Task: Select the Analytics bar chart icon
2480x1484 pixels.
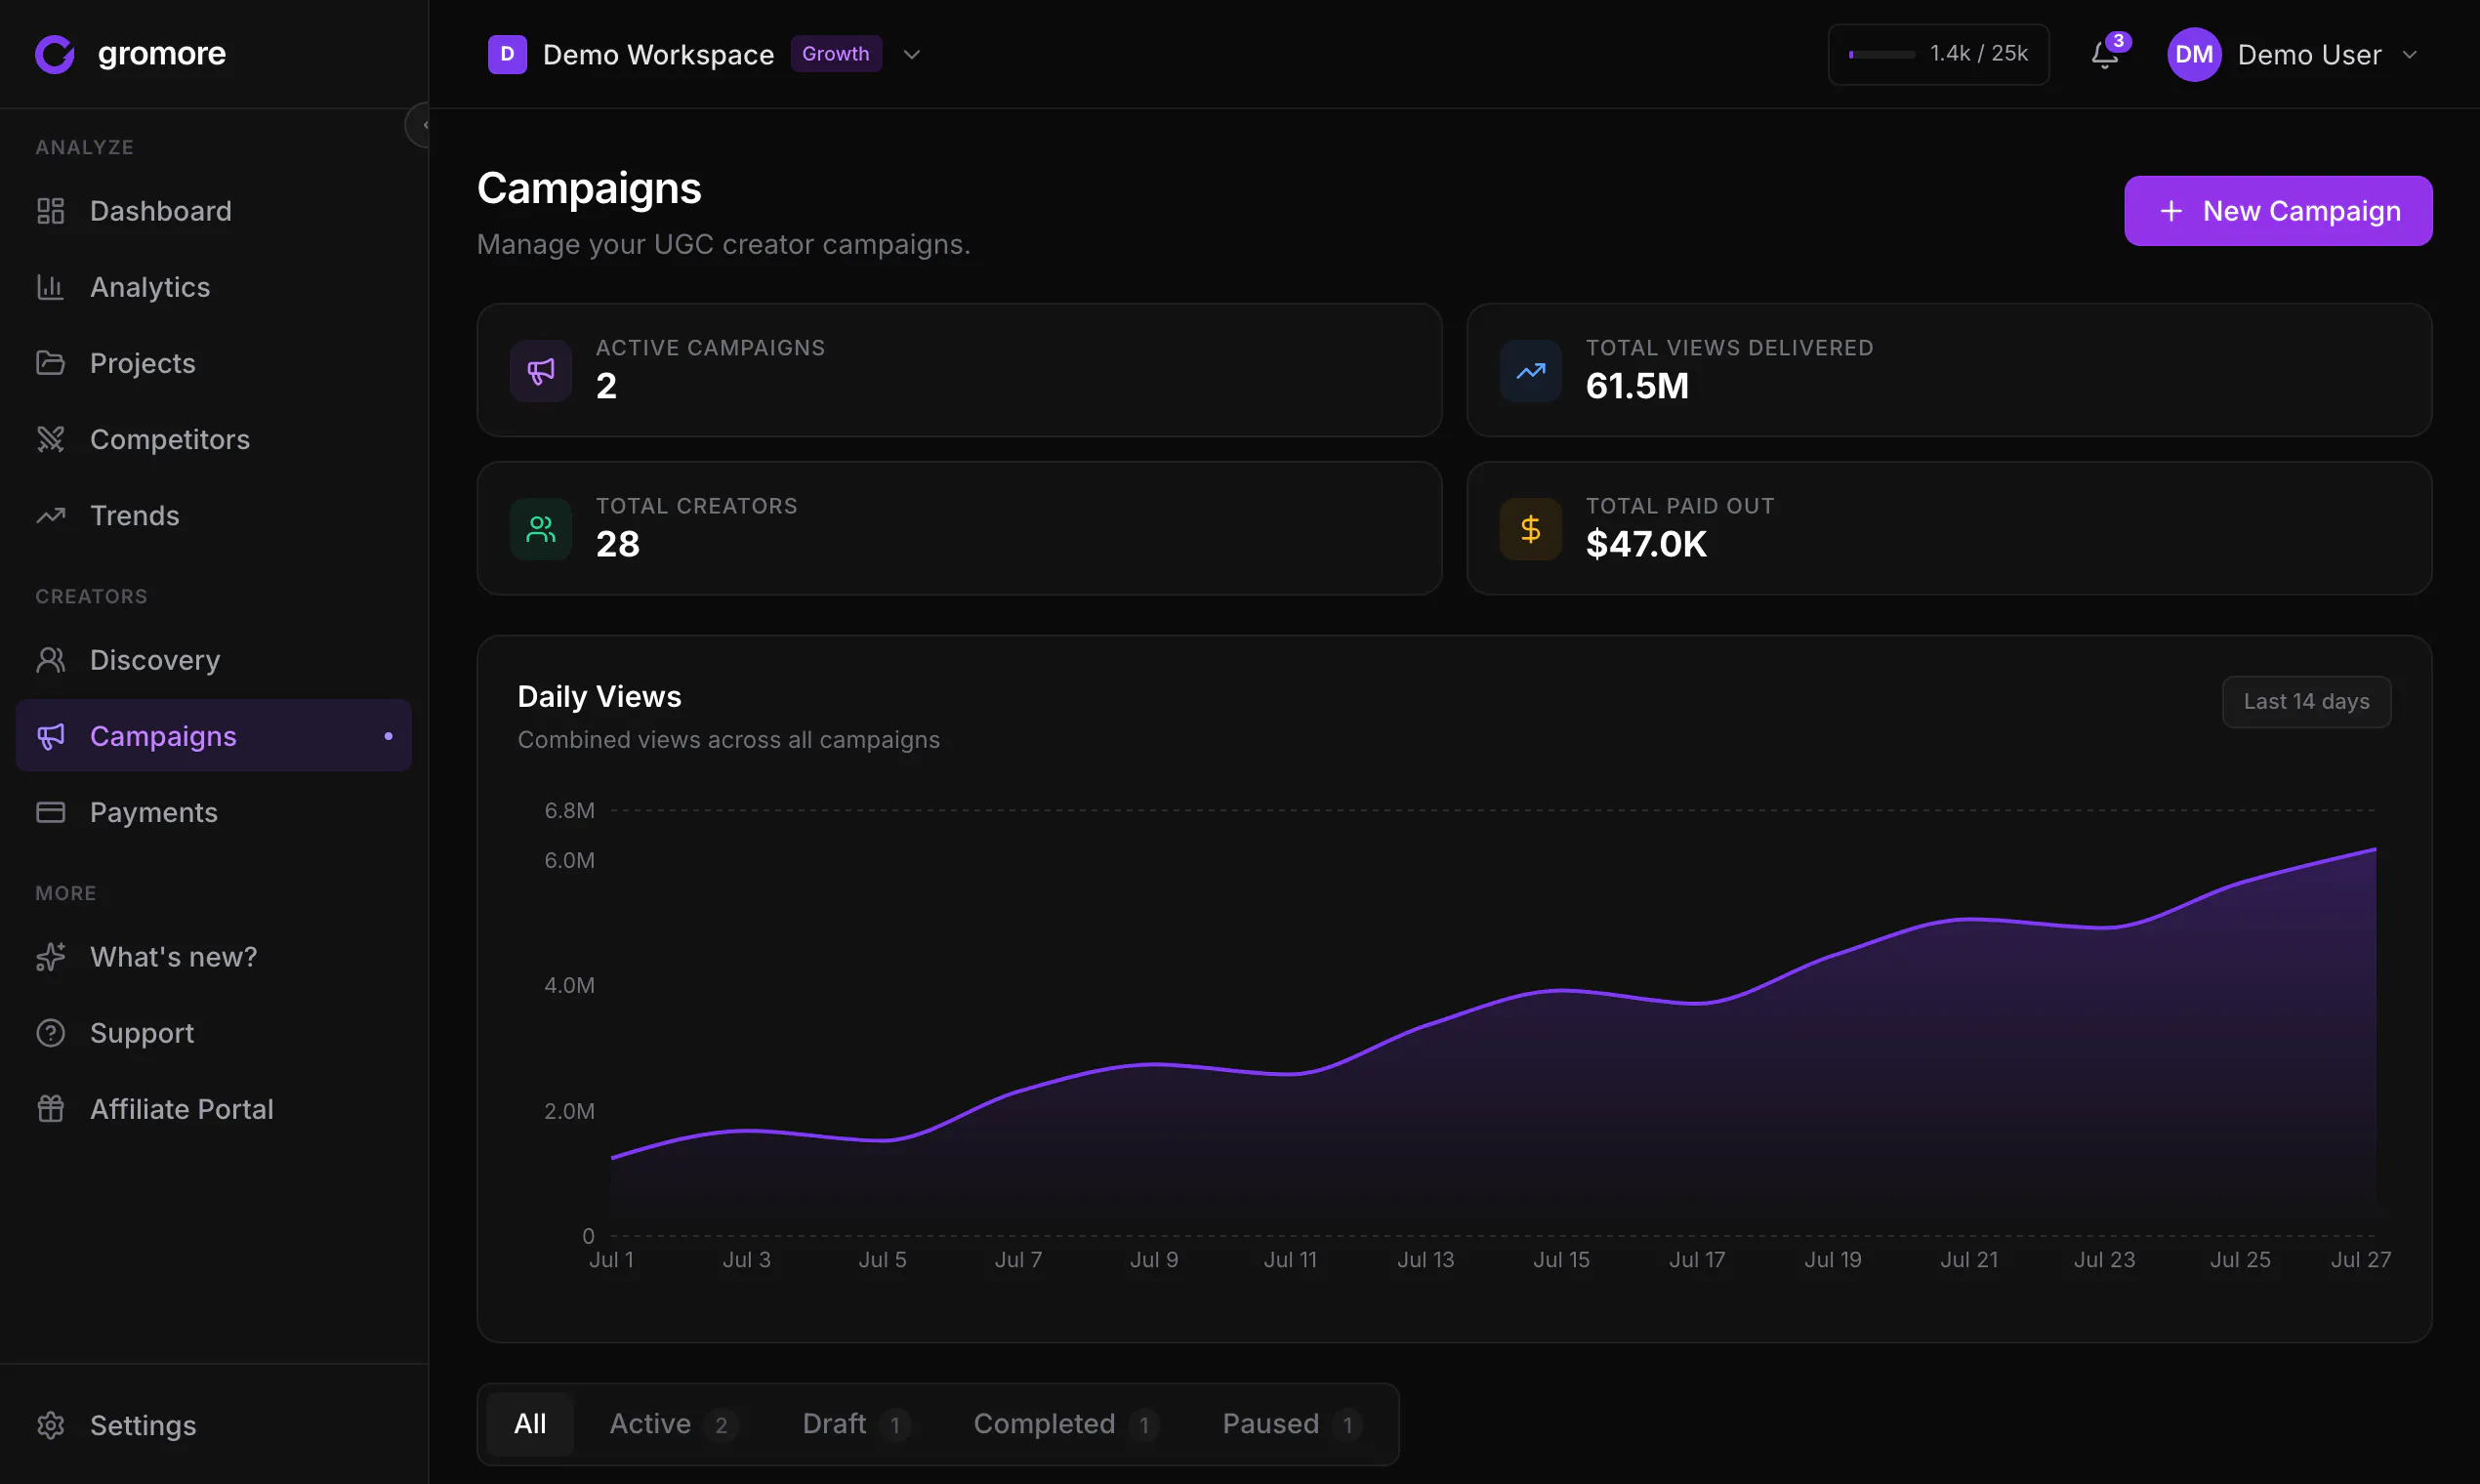Action: click(50, 287)
